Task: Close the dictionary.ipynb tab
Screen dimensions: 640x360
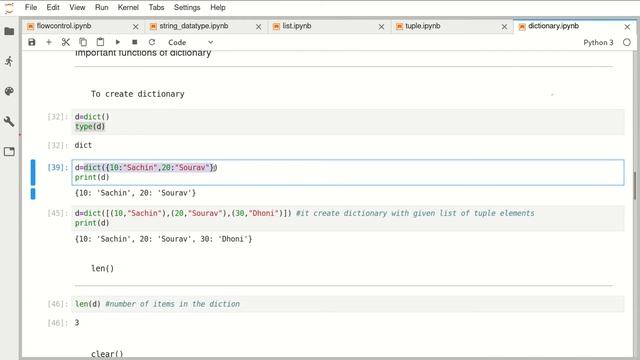Action: [627, 27]
